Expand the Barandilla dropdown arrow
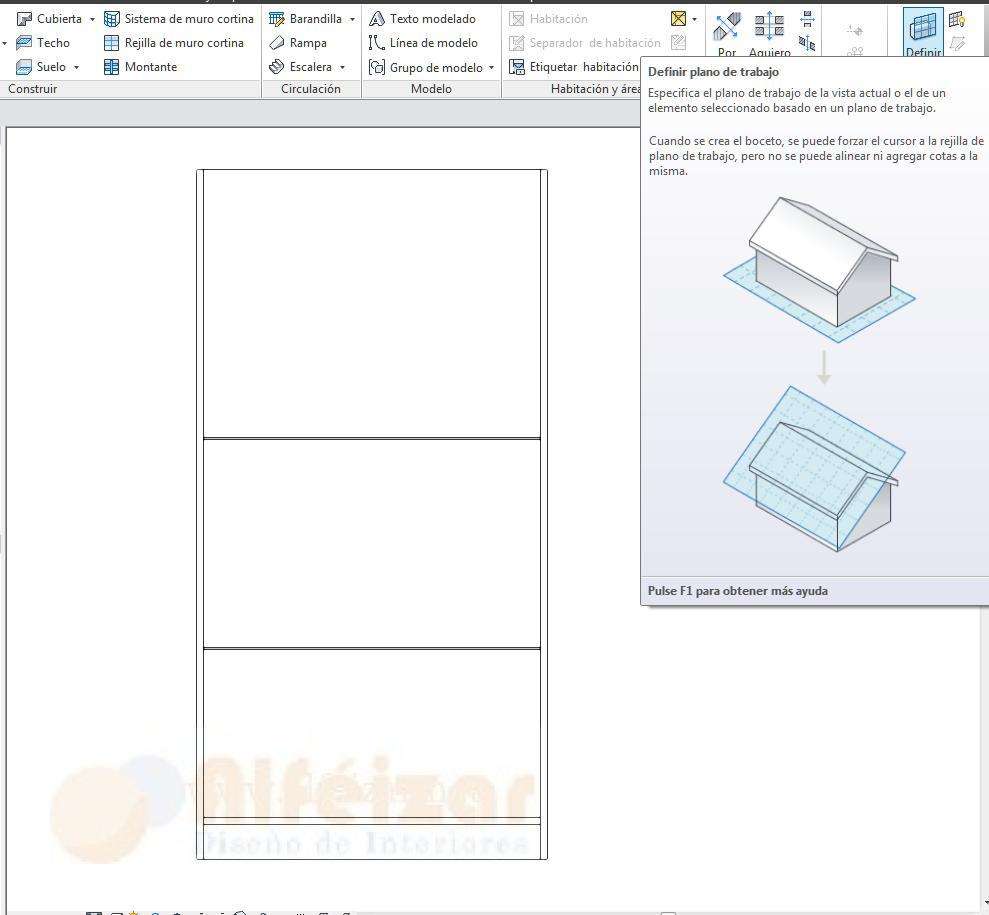The width and height of the screenshot is (989, 915). click(352, 19)
